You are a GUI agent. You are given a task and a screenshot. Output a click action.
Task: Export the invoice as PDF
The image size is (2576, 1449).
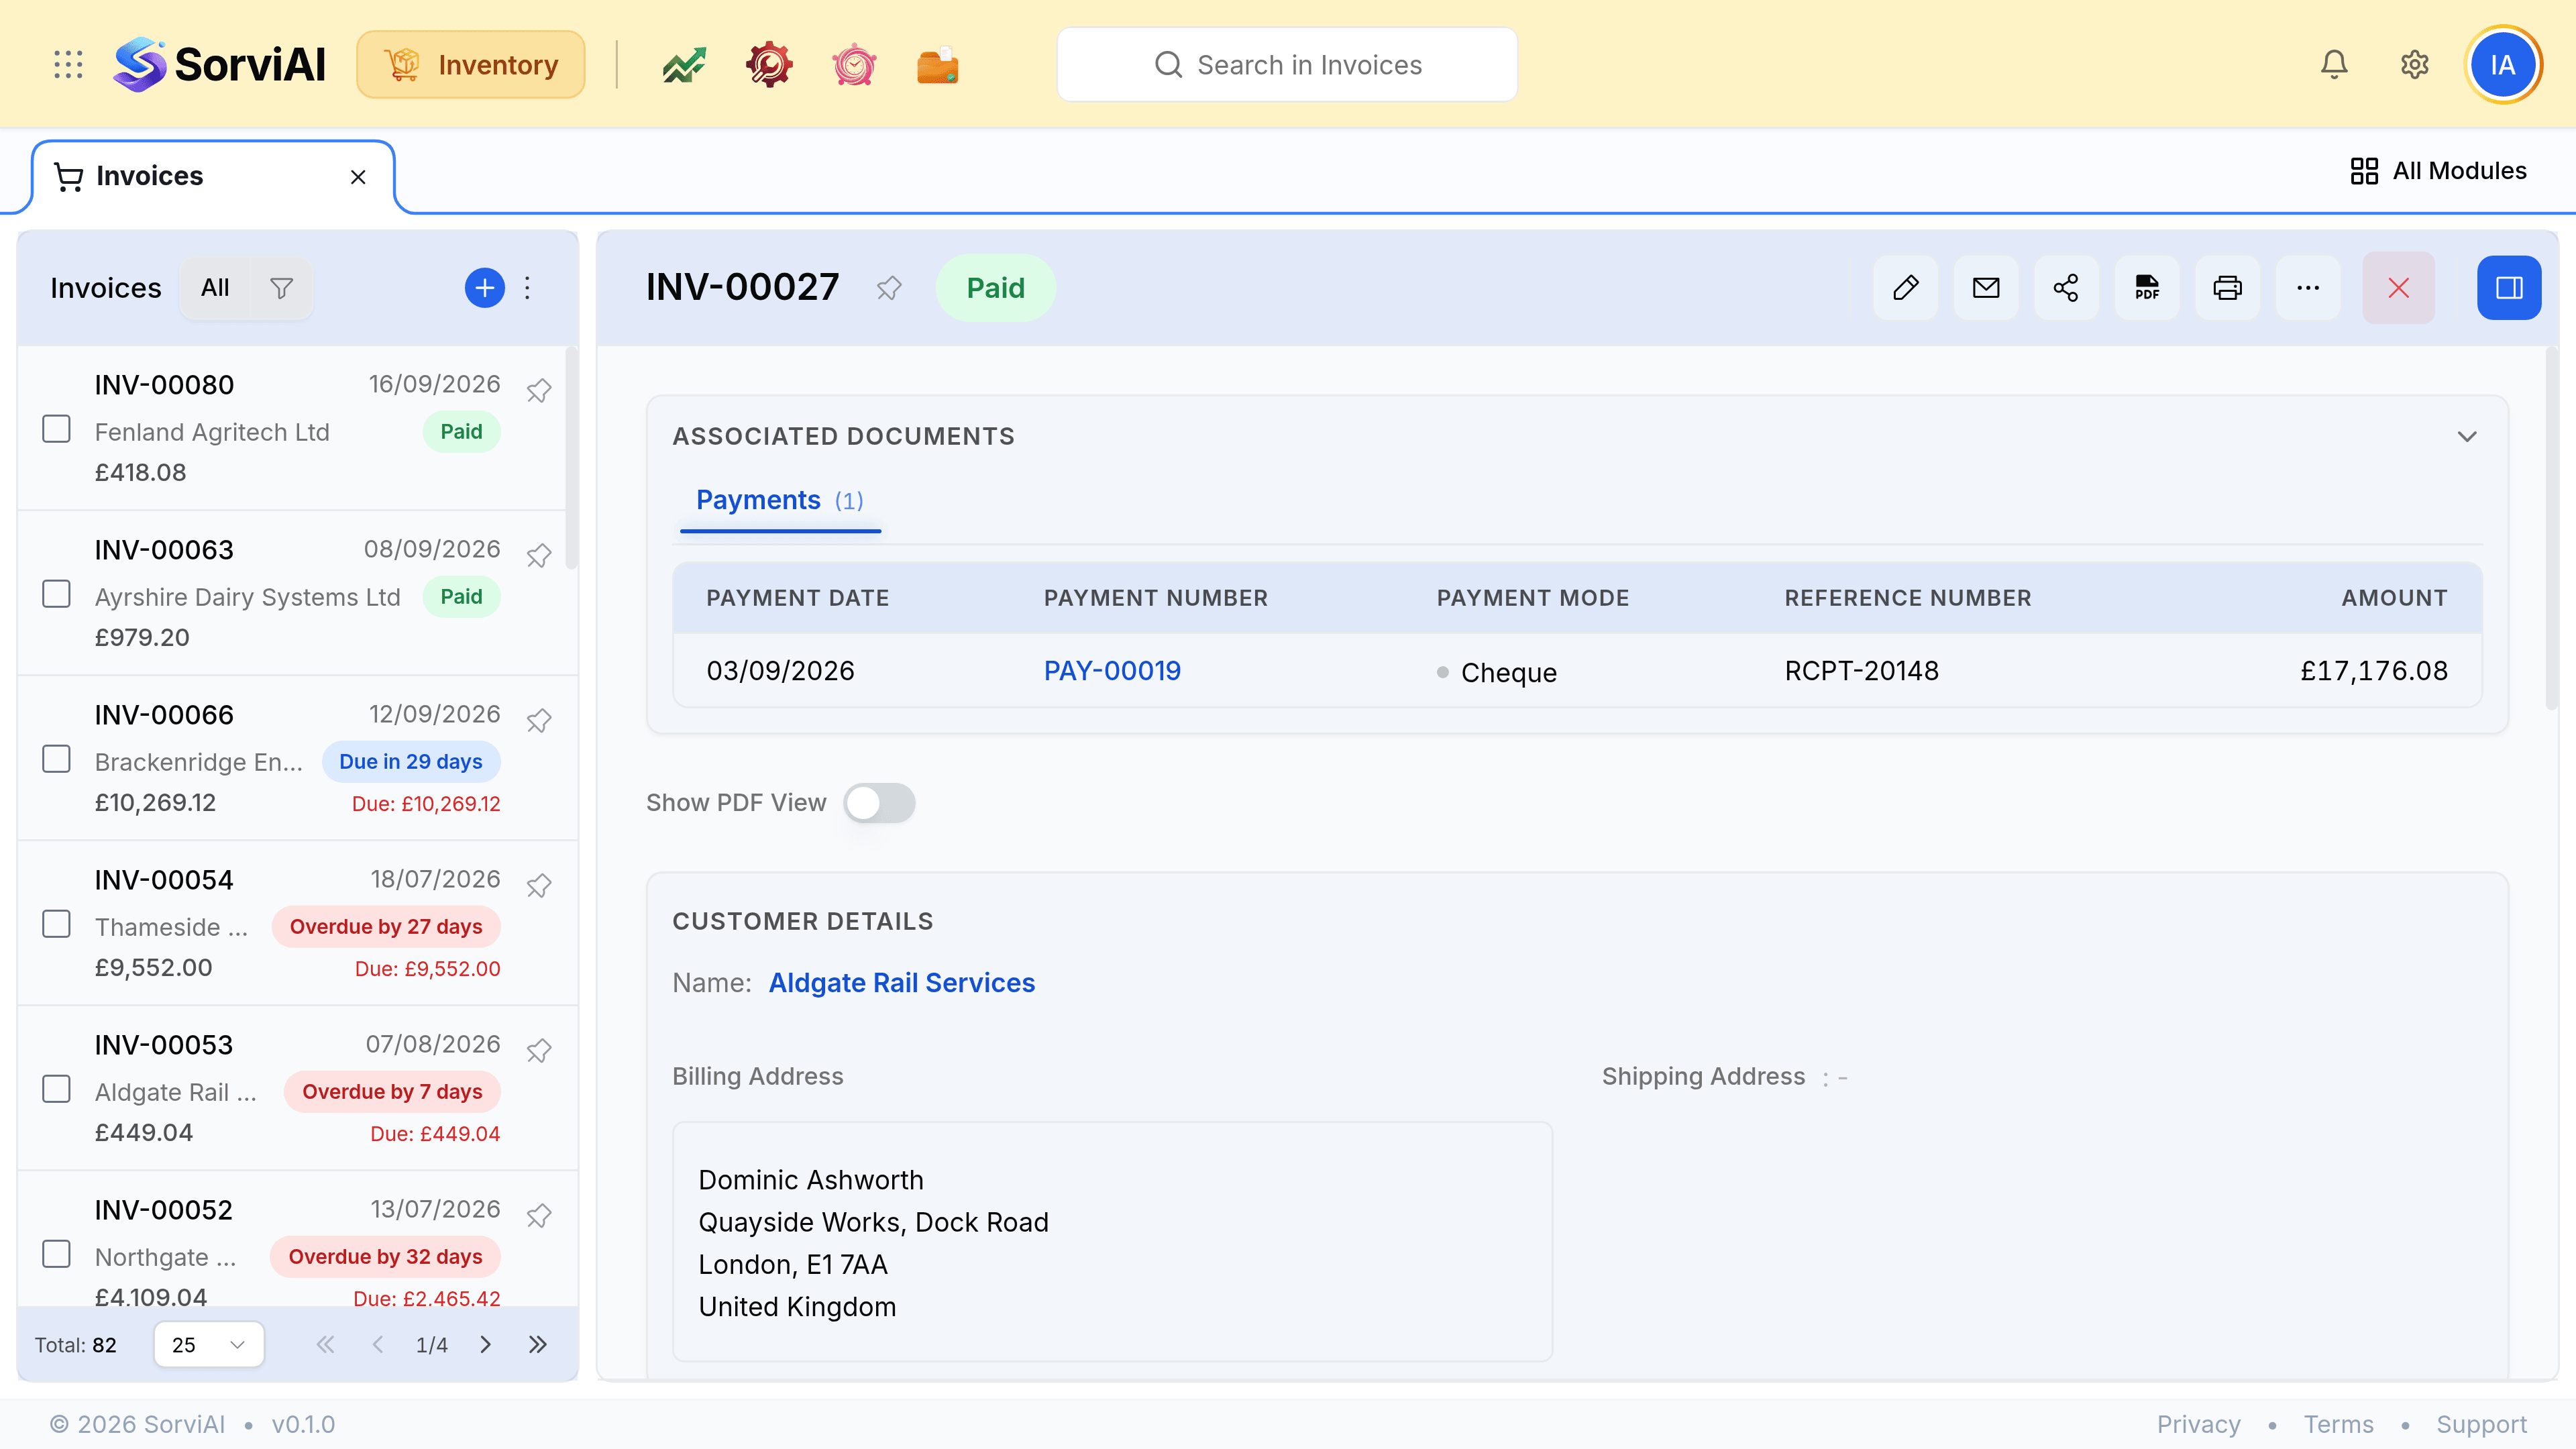pyautogui.click(x=2147, y=288)
